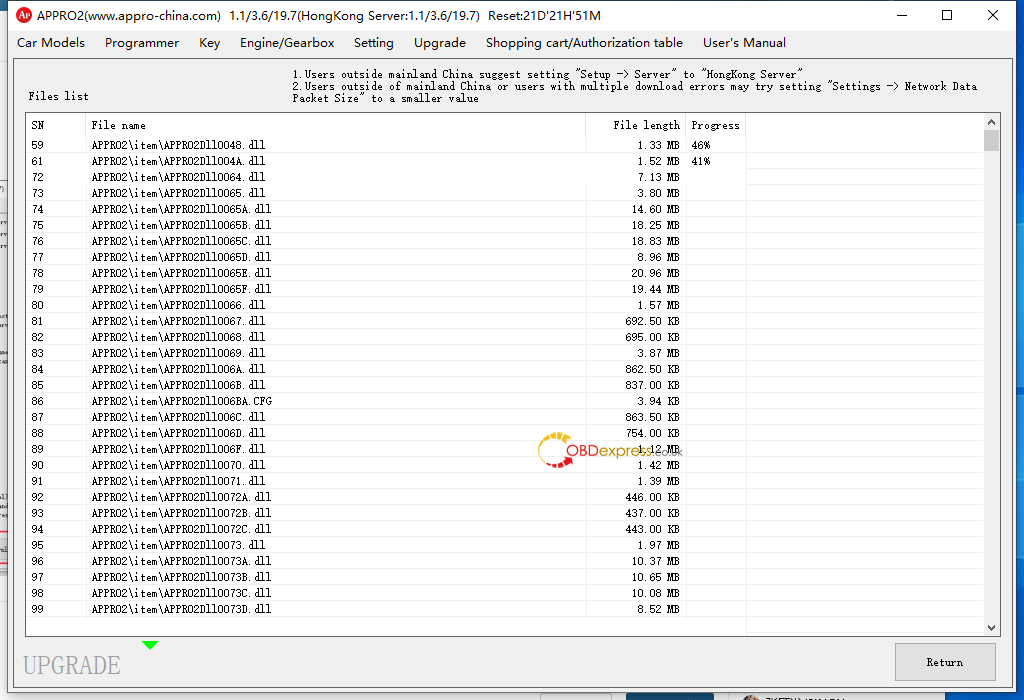Open the Upgrade menu
The height and width of the screenshot is (700, 1024).
tap(440, 43)
